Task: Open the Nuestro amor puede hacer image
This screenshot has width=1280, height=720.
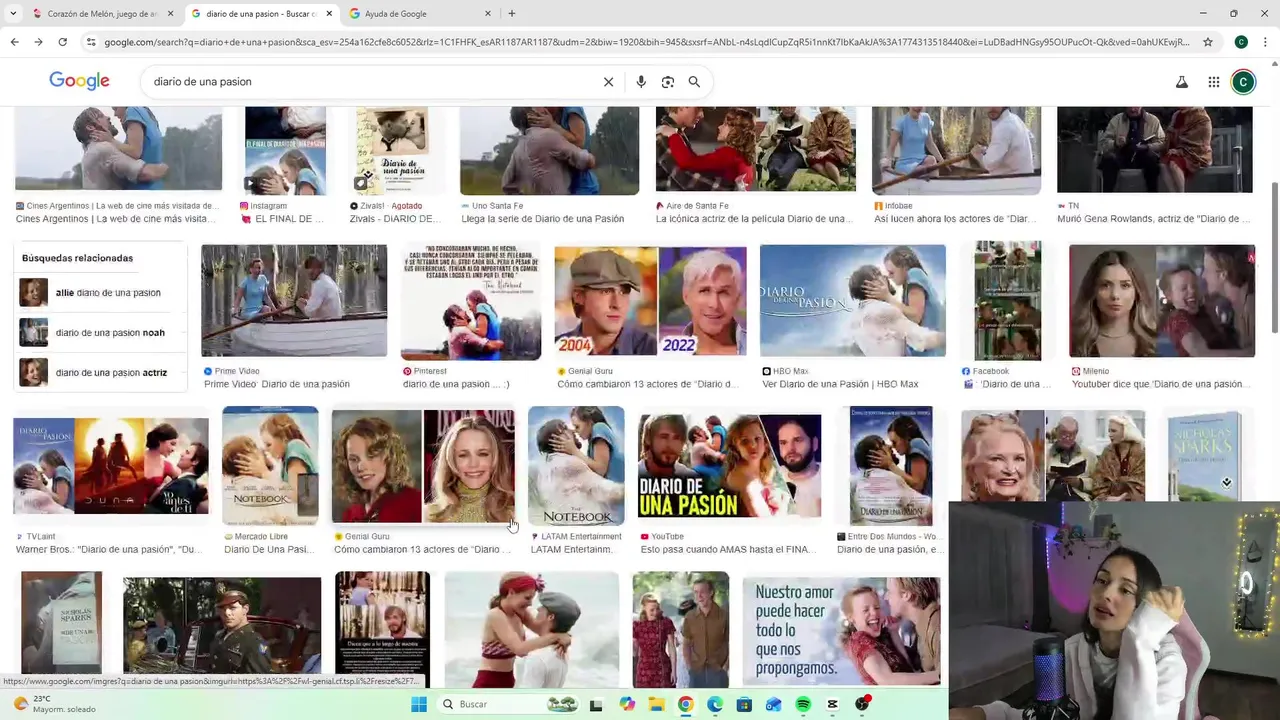Action: tap(841, 631)
